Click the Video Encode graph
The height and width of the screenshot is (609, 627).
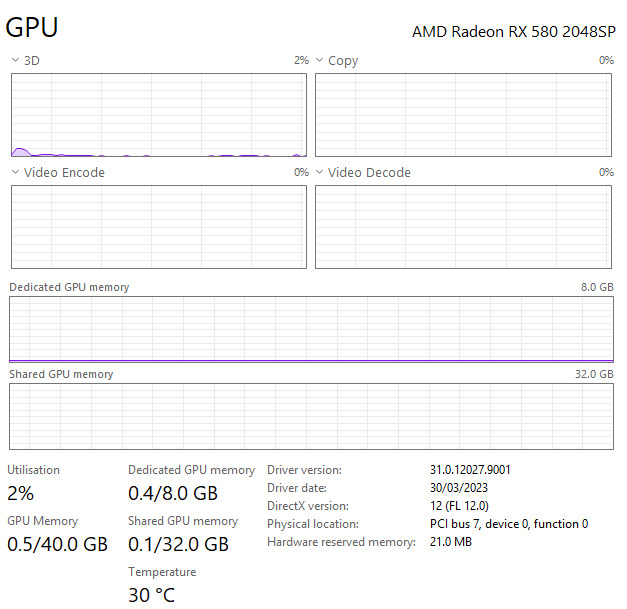click(x=158, y=227)
